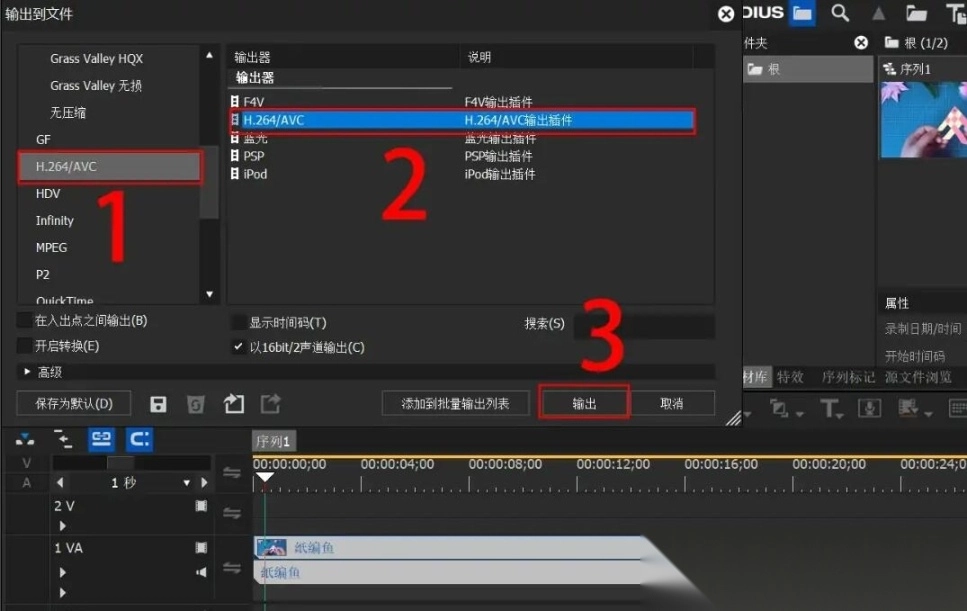Screen dimensions: 967x611
Task: Click the 输出 export button
Action: point(584,404)
